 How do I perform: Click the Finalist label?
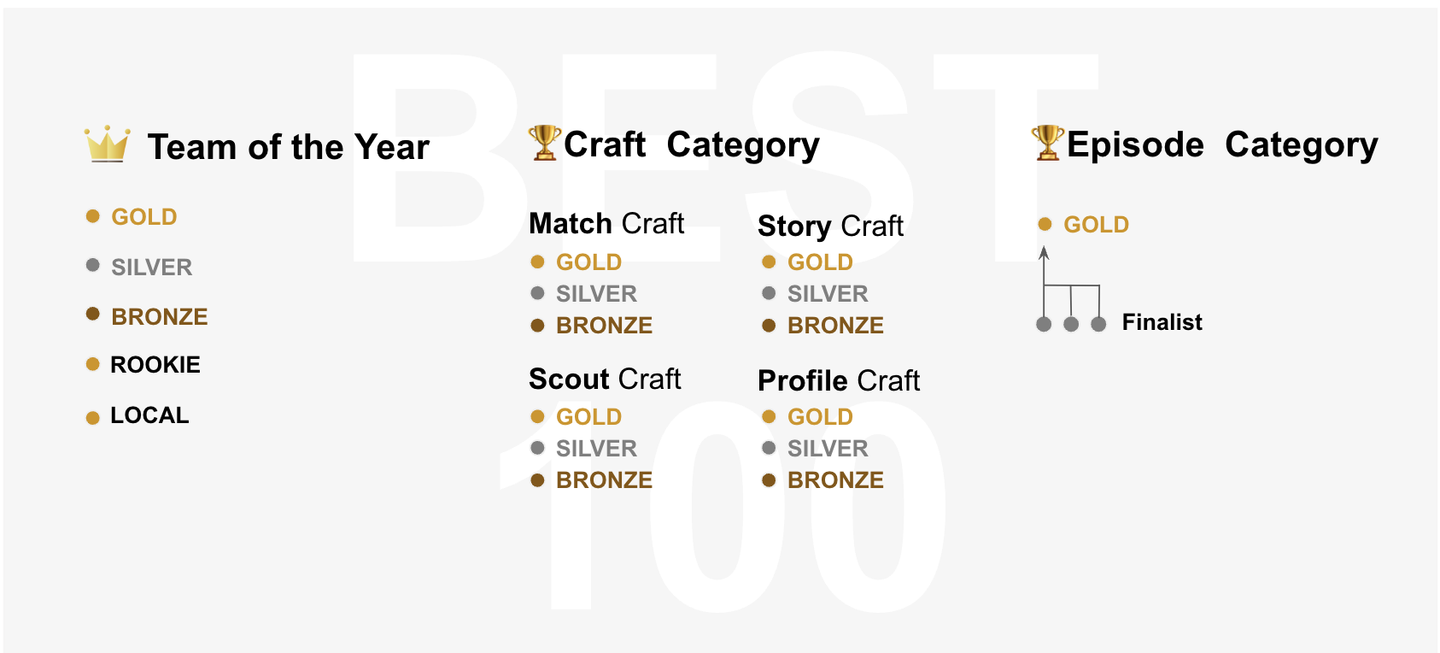(1162, 323)
